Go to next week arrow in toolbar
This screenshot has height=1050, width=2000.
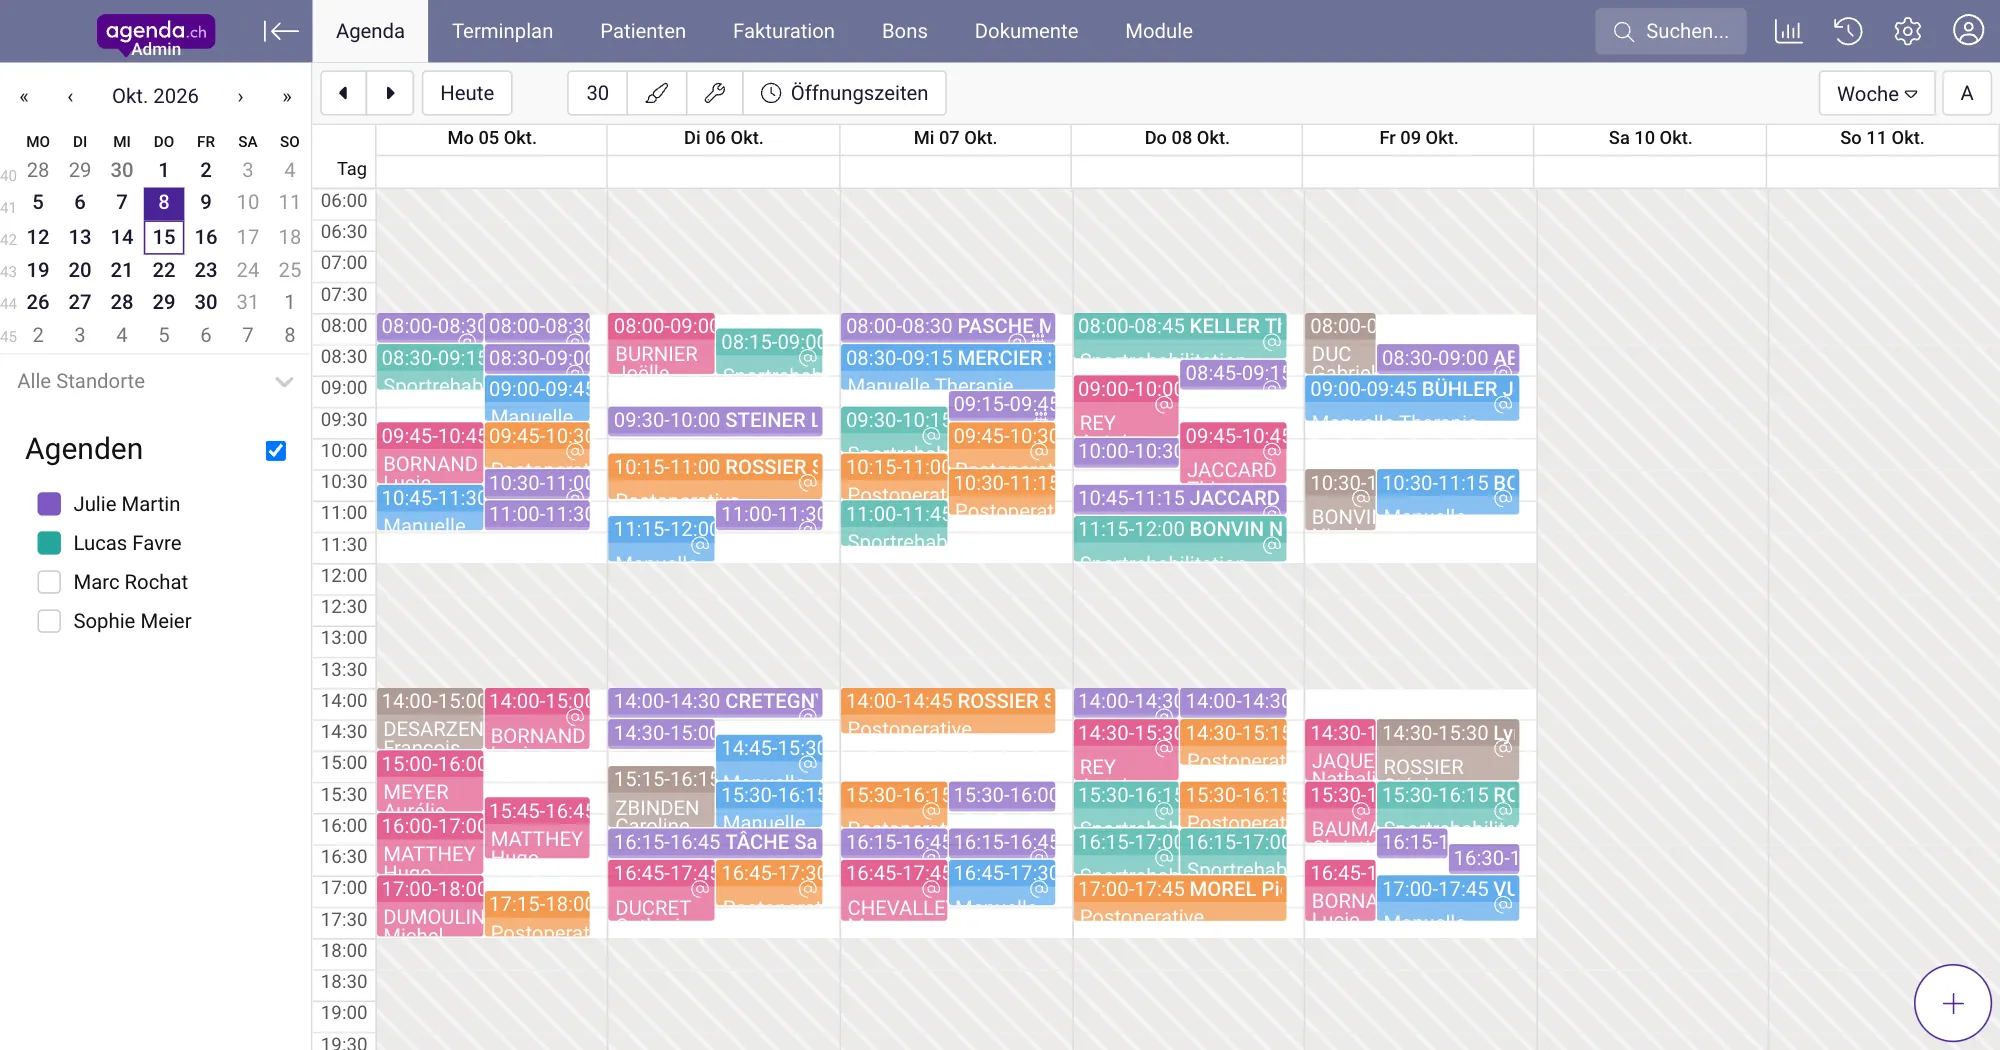click(390, 93)
